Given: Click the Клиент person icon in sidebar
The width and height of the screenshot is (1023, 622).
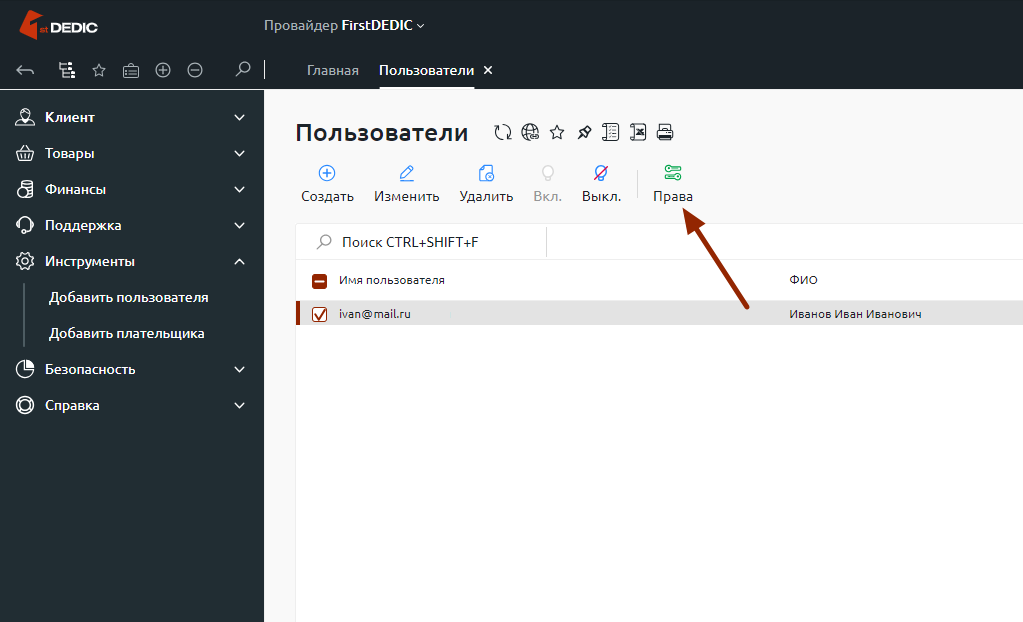Looking at the screenshot, I should pos(25,117).
